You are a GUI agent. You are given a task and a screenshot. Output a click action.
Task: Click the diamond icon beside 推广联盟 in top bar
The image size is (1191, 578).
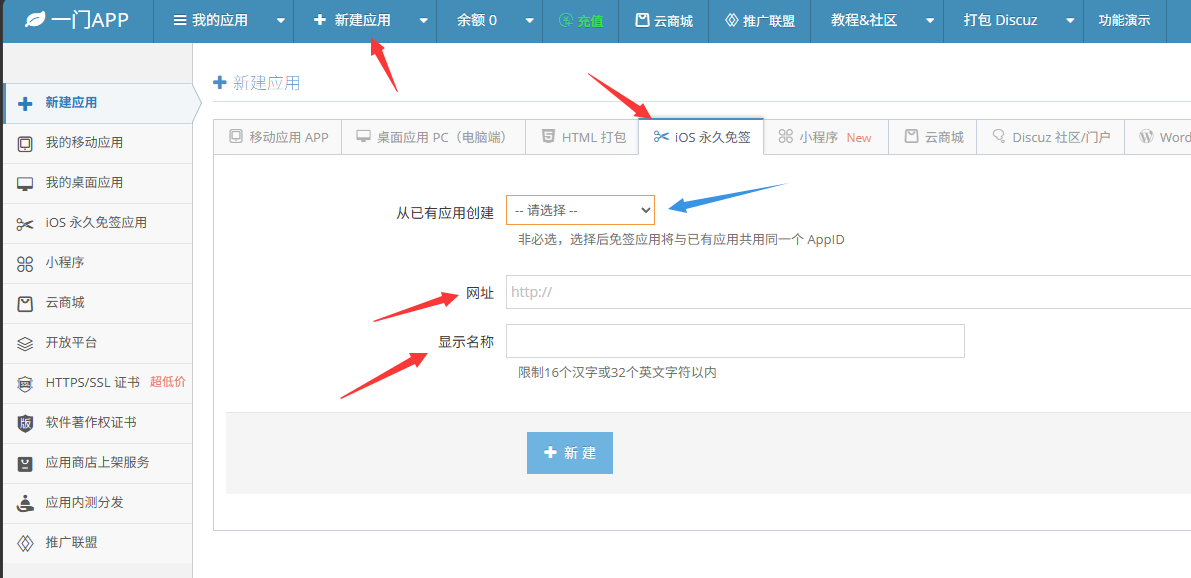tap(731, 21)
